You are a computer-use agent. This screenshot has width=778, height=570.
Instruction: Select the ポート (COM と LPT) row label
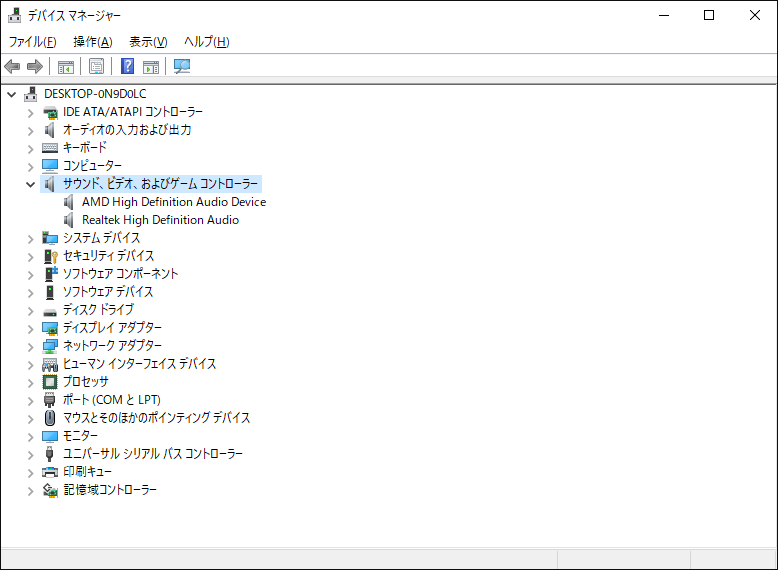112,400
